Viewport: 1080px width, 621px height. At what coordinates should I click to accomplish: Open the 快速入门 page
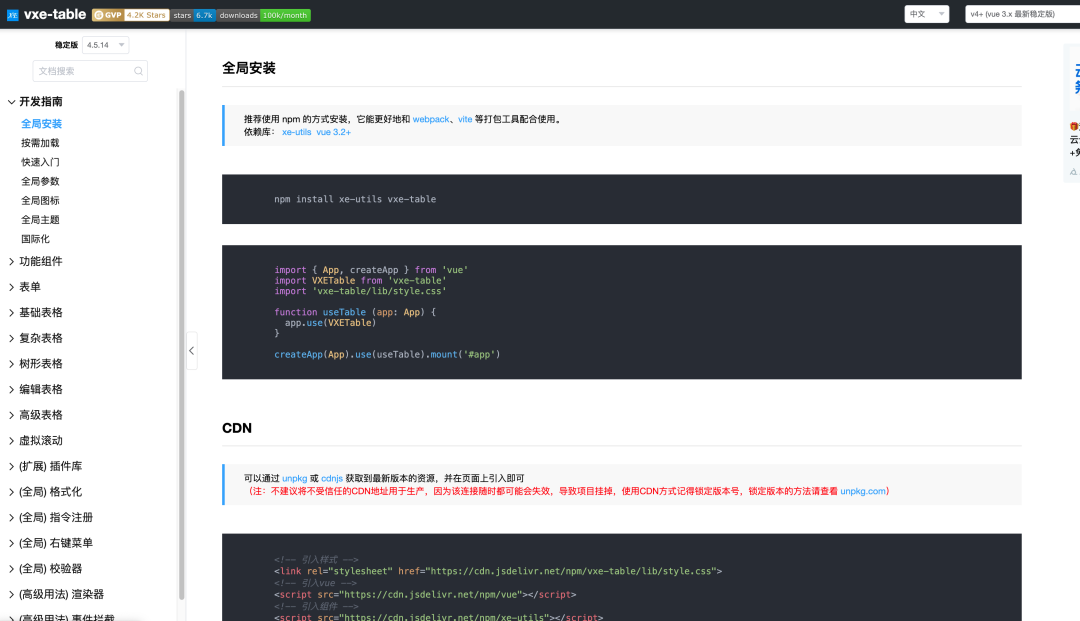click(x=40, y=162)
